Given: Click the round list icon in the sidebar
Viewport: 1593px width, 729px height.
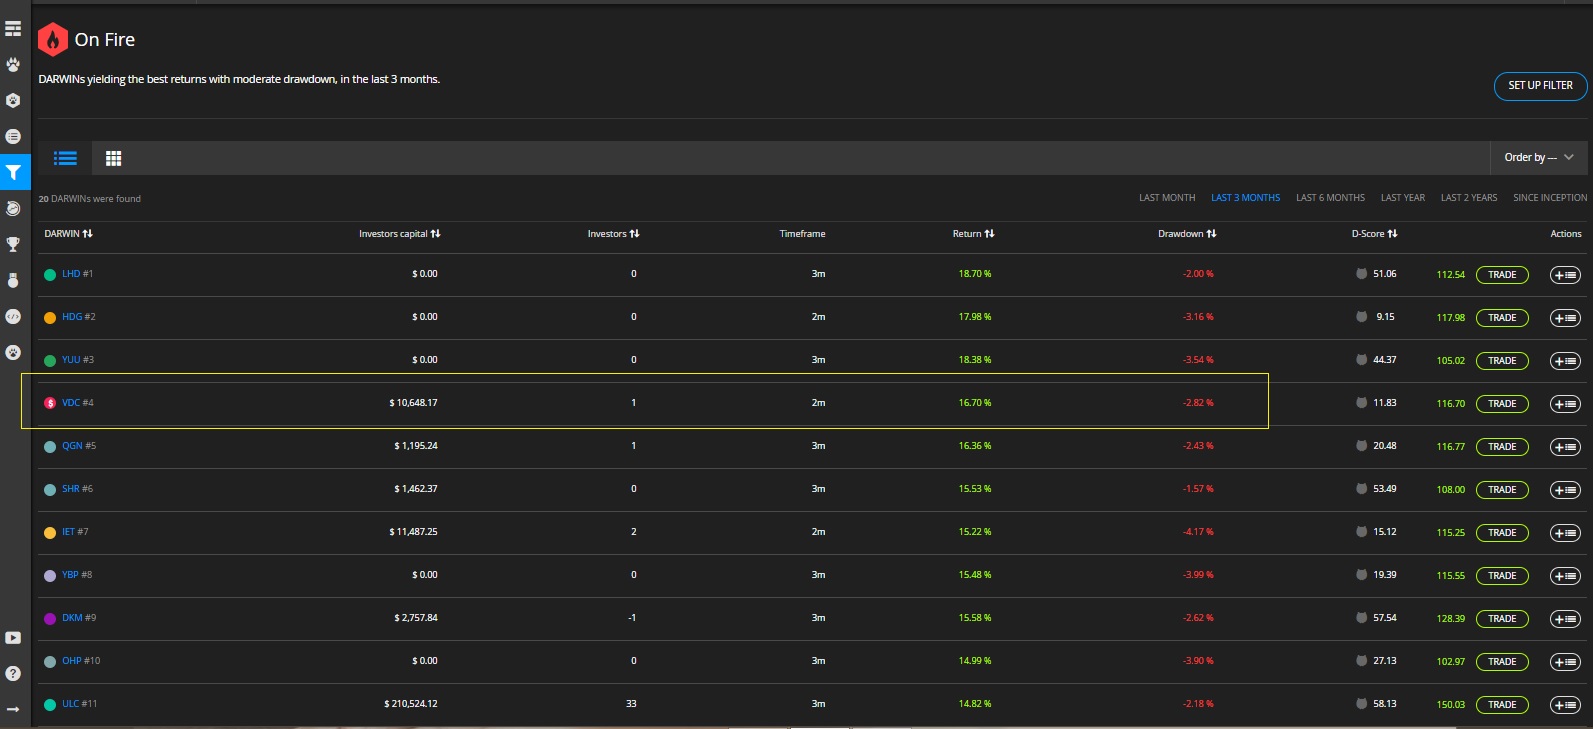Looking at the screenshot, I should [13, 136].
